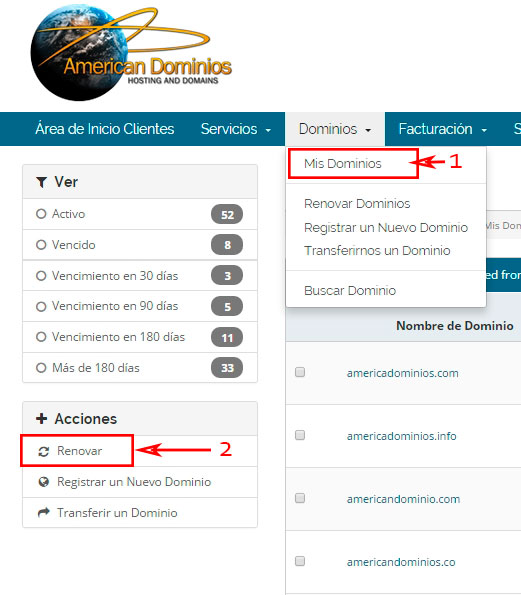Tick the checkbox for americandominios.co

300,561
